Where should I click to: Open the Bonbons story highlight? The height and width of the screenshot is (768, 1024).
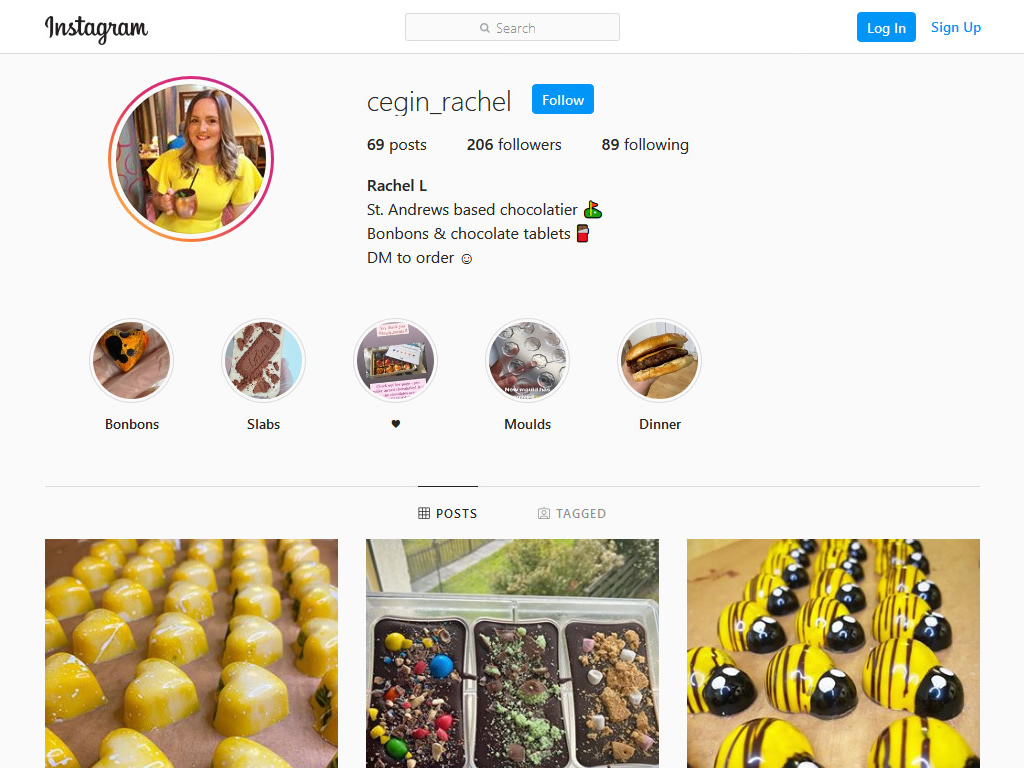131,360
